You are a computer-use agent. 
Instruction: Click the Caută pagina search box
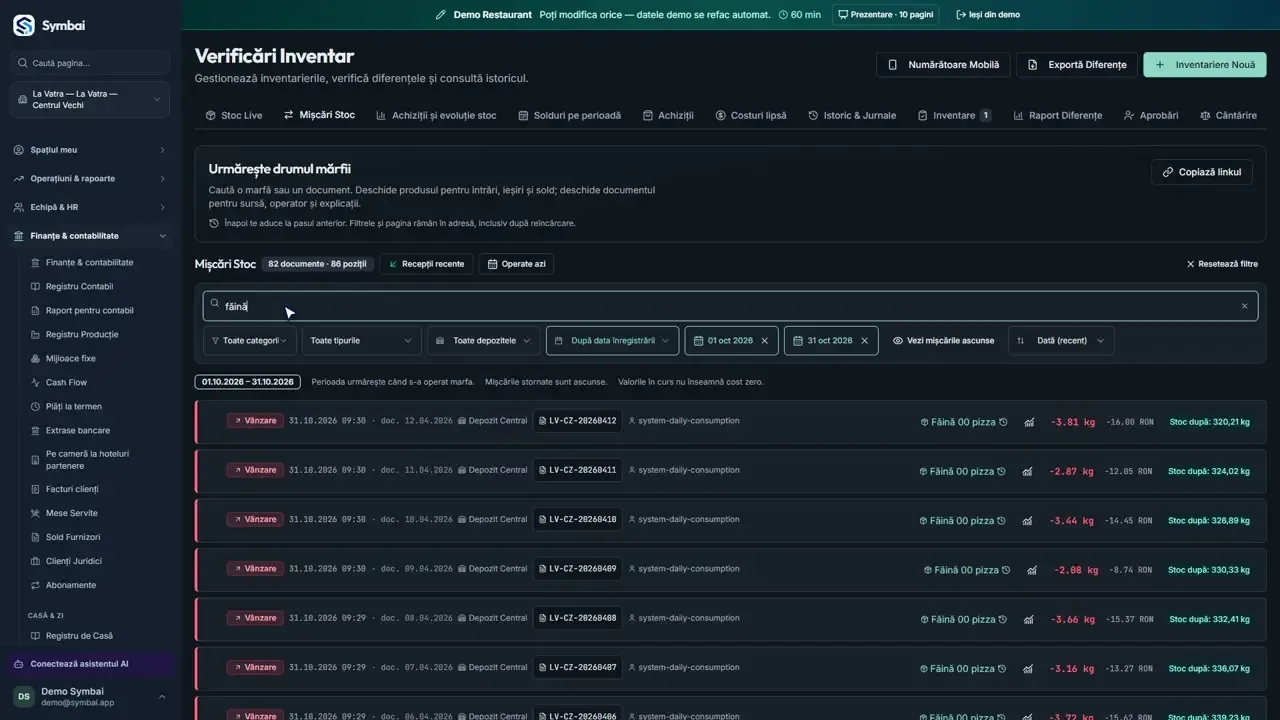pos(90,63)
